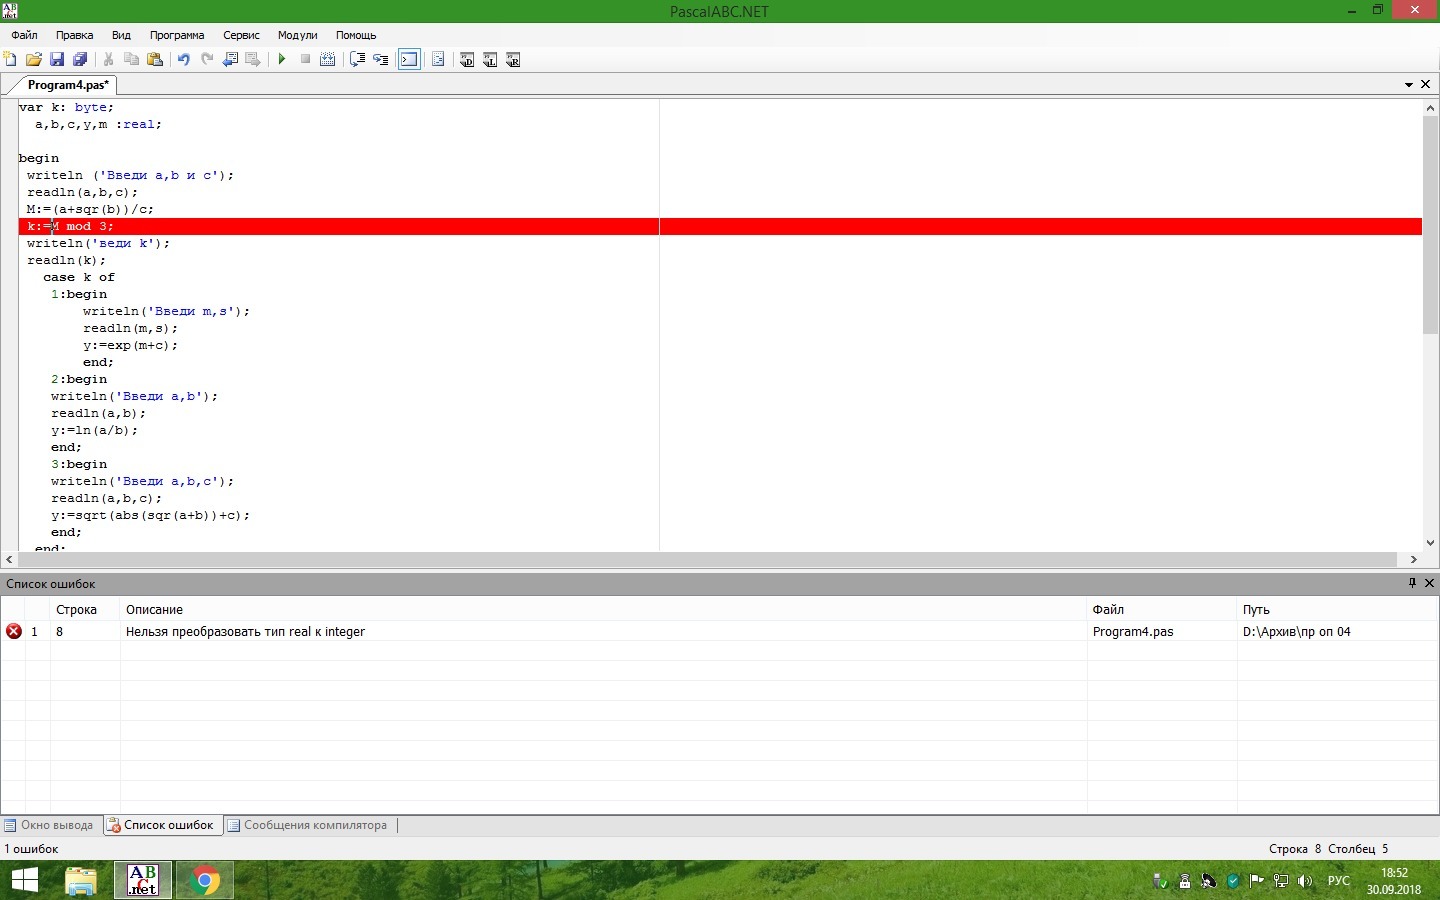
Task: Click the network tray icon
Action: tap(1280, 881)
